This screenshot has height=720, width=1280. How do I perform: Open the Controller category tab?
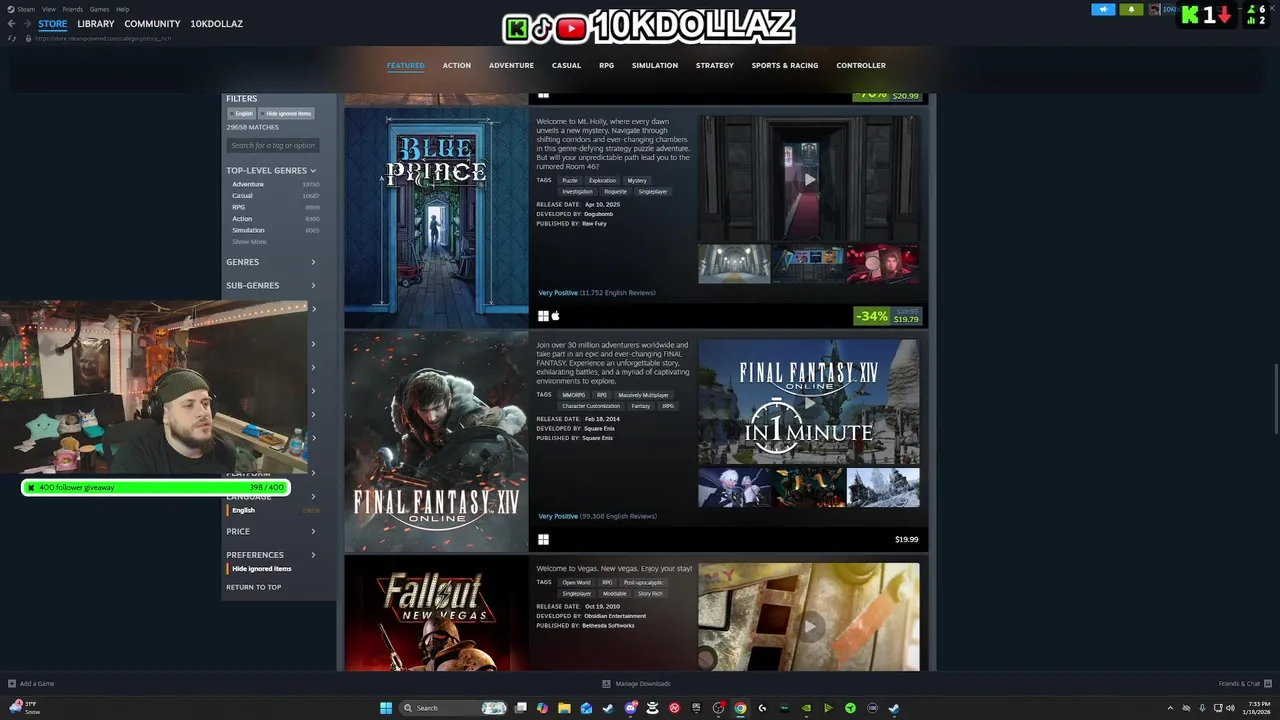click(x=861, y=65)
